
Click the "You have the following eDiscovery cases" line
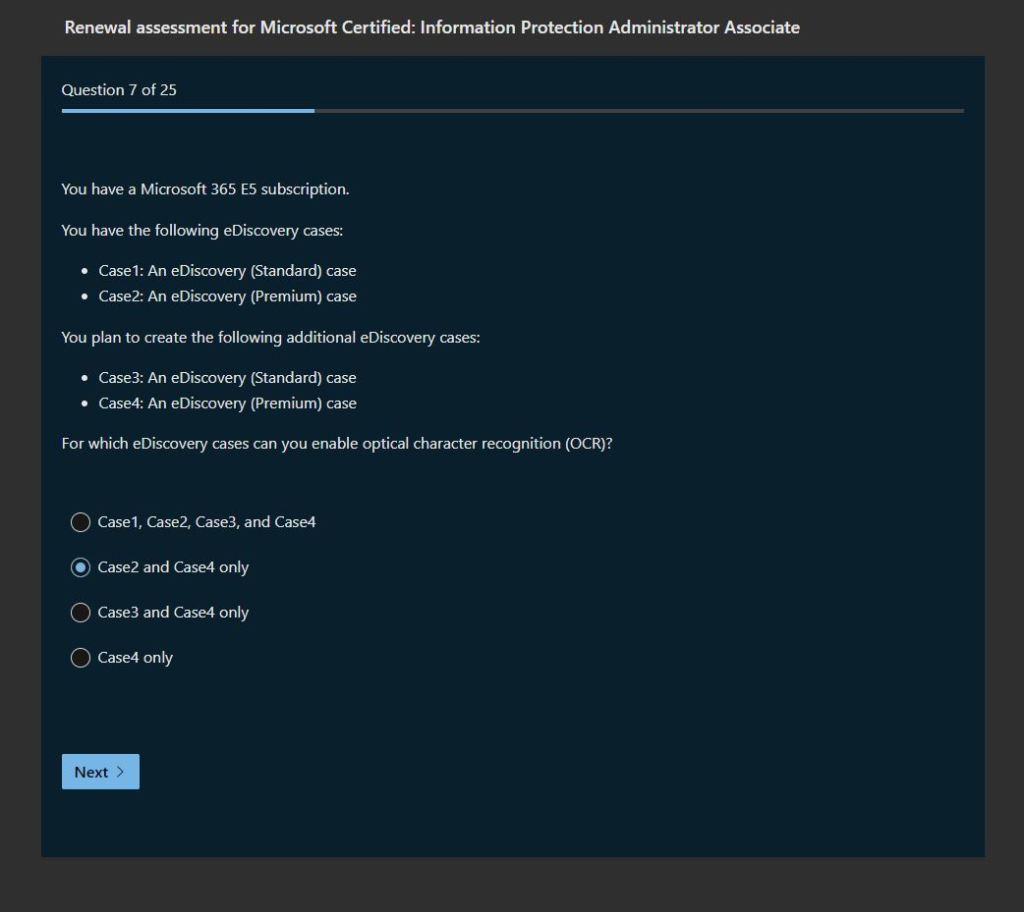(202, 230)
